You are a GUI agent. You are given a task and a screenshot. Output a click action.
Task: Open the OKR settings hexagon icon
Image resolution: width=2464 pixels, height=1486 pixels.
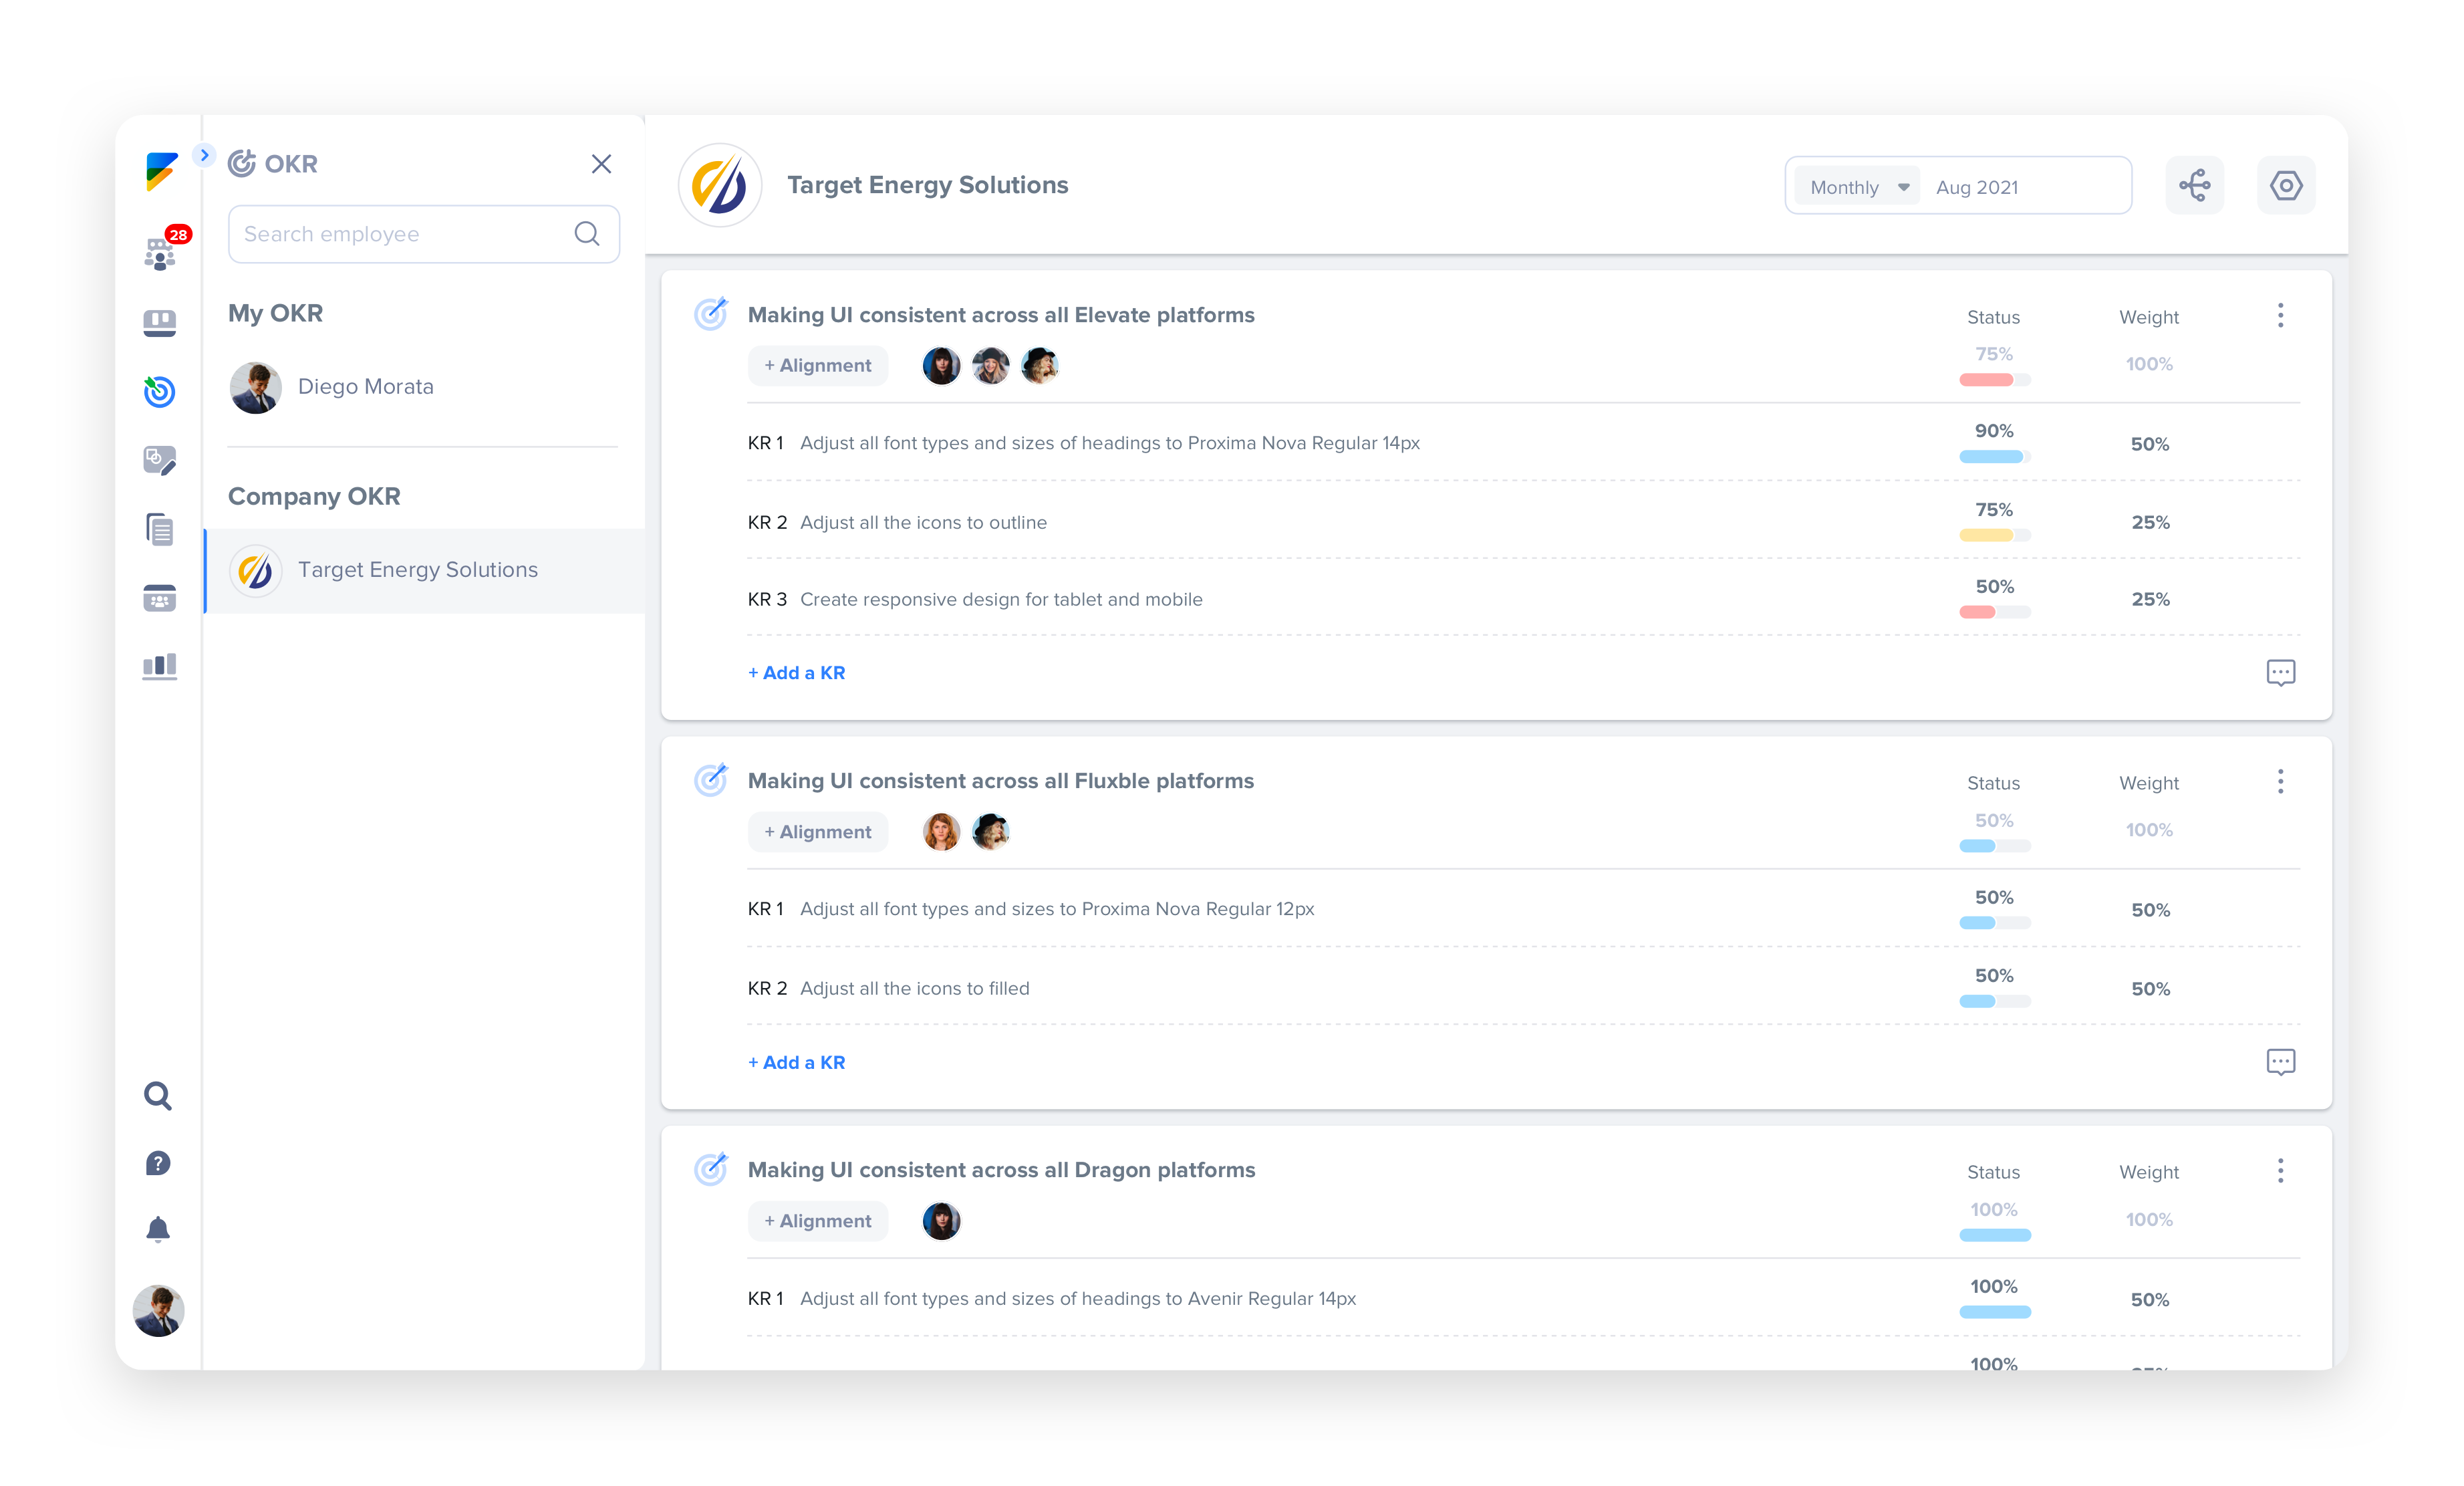point(2286,185)
